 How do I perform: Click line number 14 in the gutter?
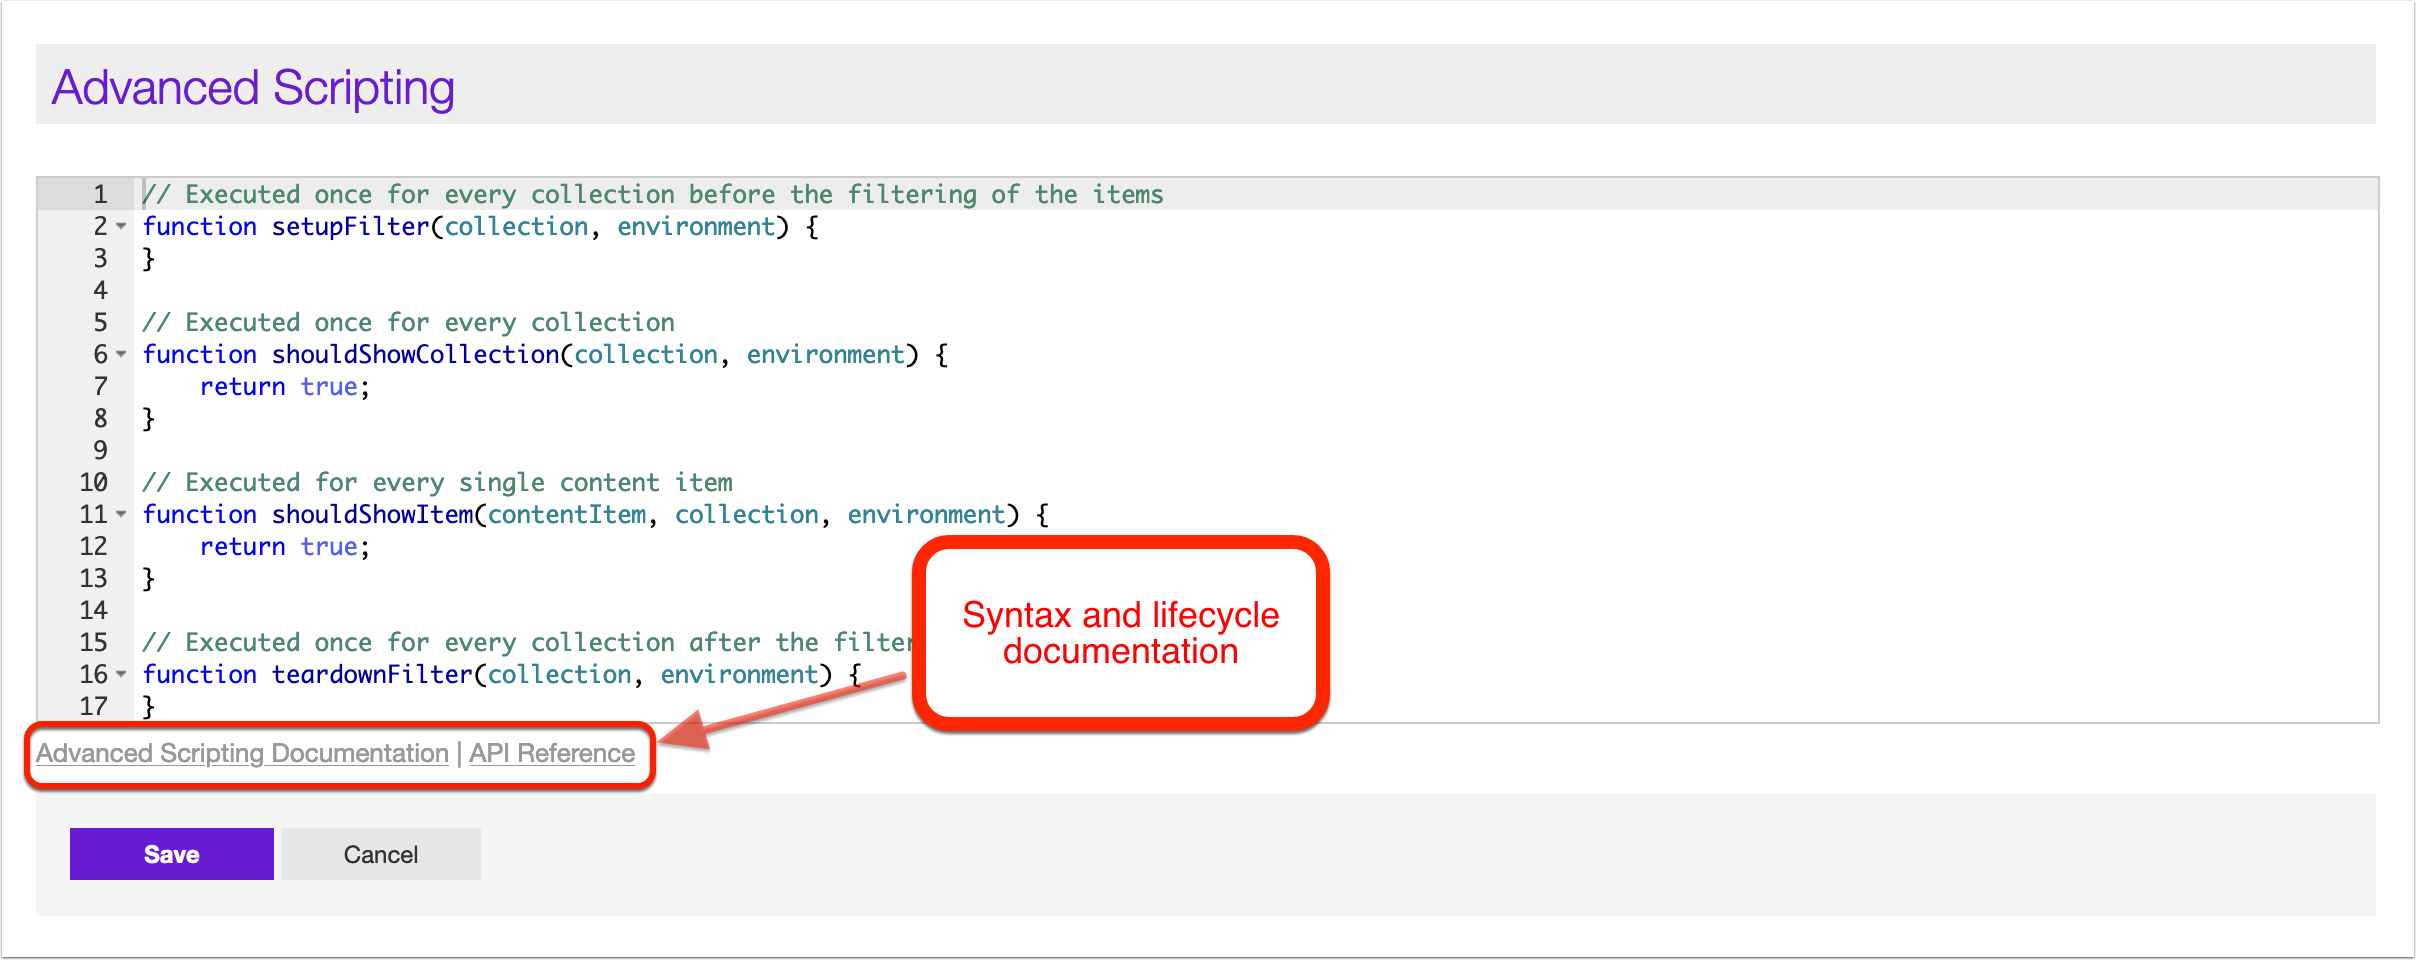tap(93, 610)
